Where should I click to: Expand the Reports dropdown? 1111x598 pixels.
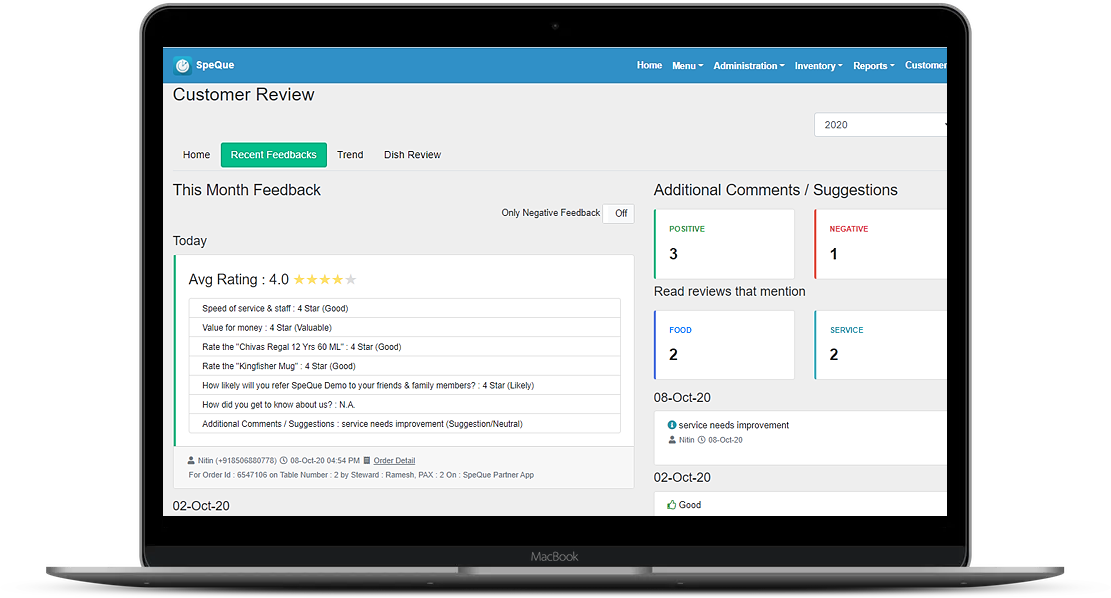(x=873, y=65)
